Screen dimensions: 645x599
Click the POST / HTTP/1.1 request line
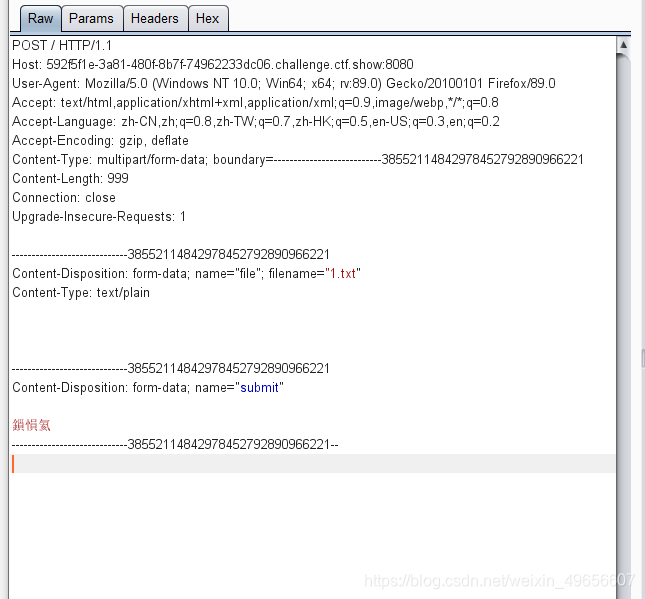coord(62,45)
